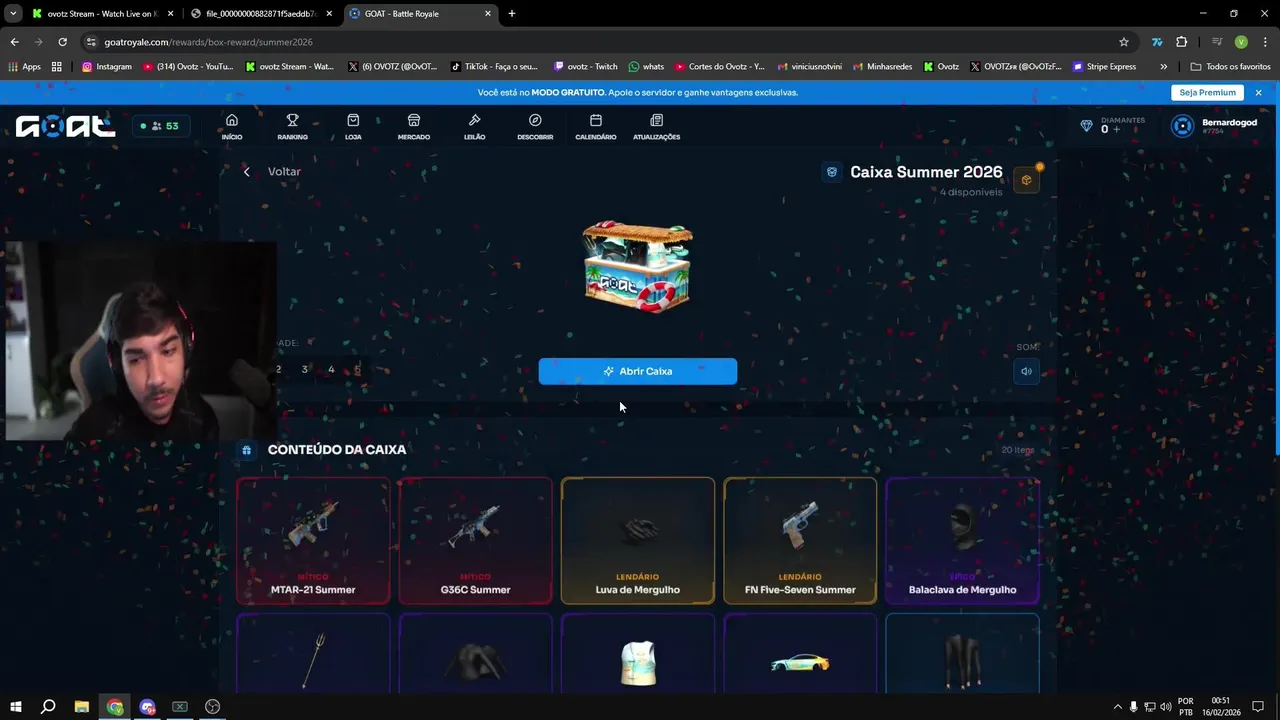Expand the hidden bookmarks chevron
1280x720 pixels.
(1163, 67)
